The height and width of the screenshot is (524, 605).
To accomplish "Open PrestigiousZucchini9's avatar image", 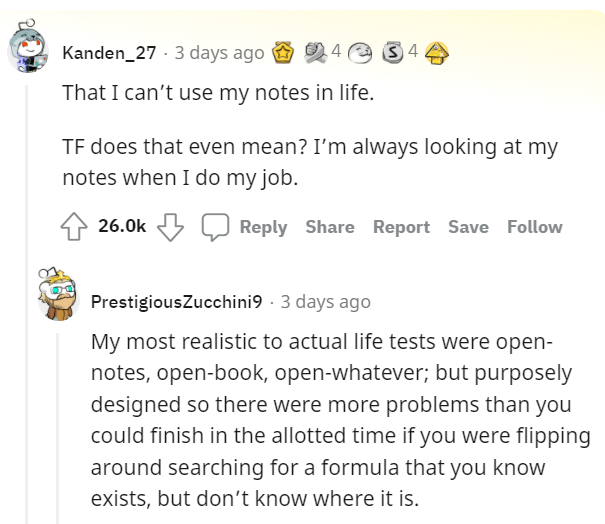I will (58, 296).
